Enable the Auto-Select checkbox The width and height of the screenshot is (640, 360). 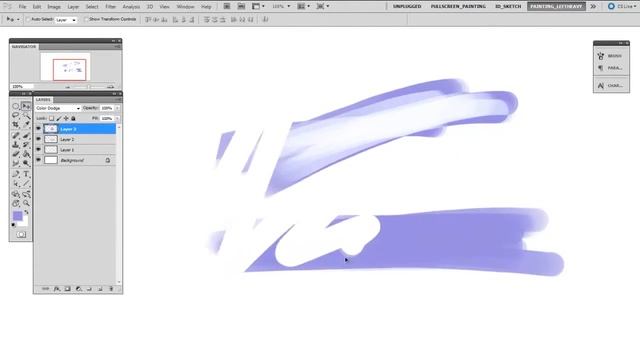click(x=28, y=19)
